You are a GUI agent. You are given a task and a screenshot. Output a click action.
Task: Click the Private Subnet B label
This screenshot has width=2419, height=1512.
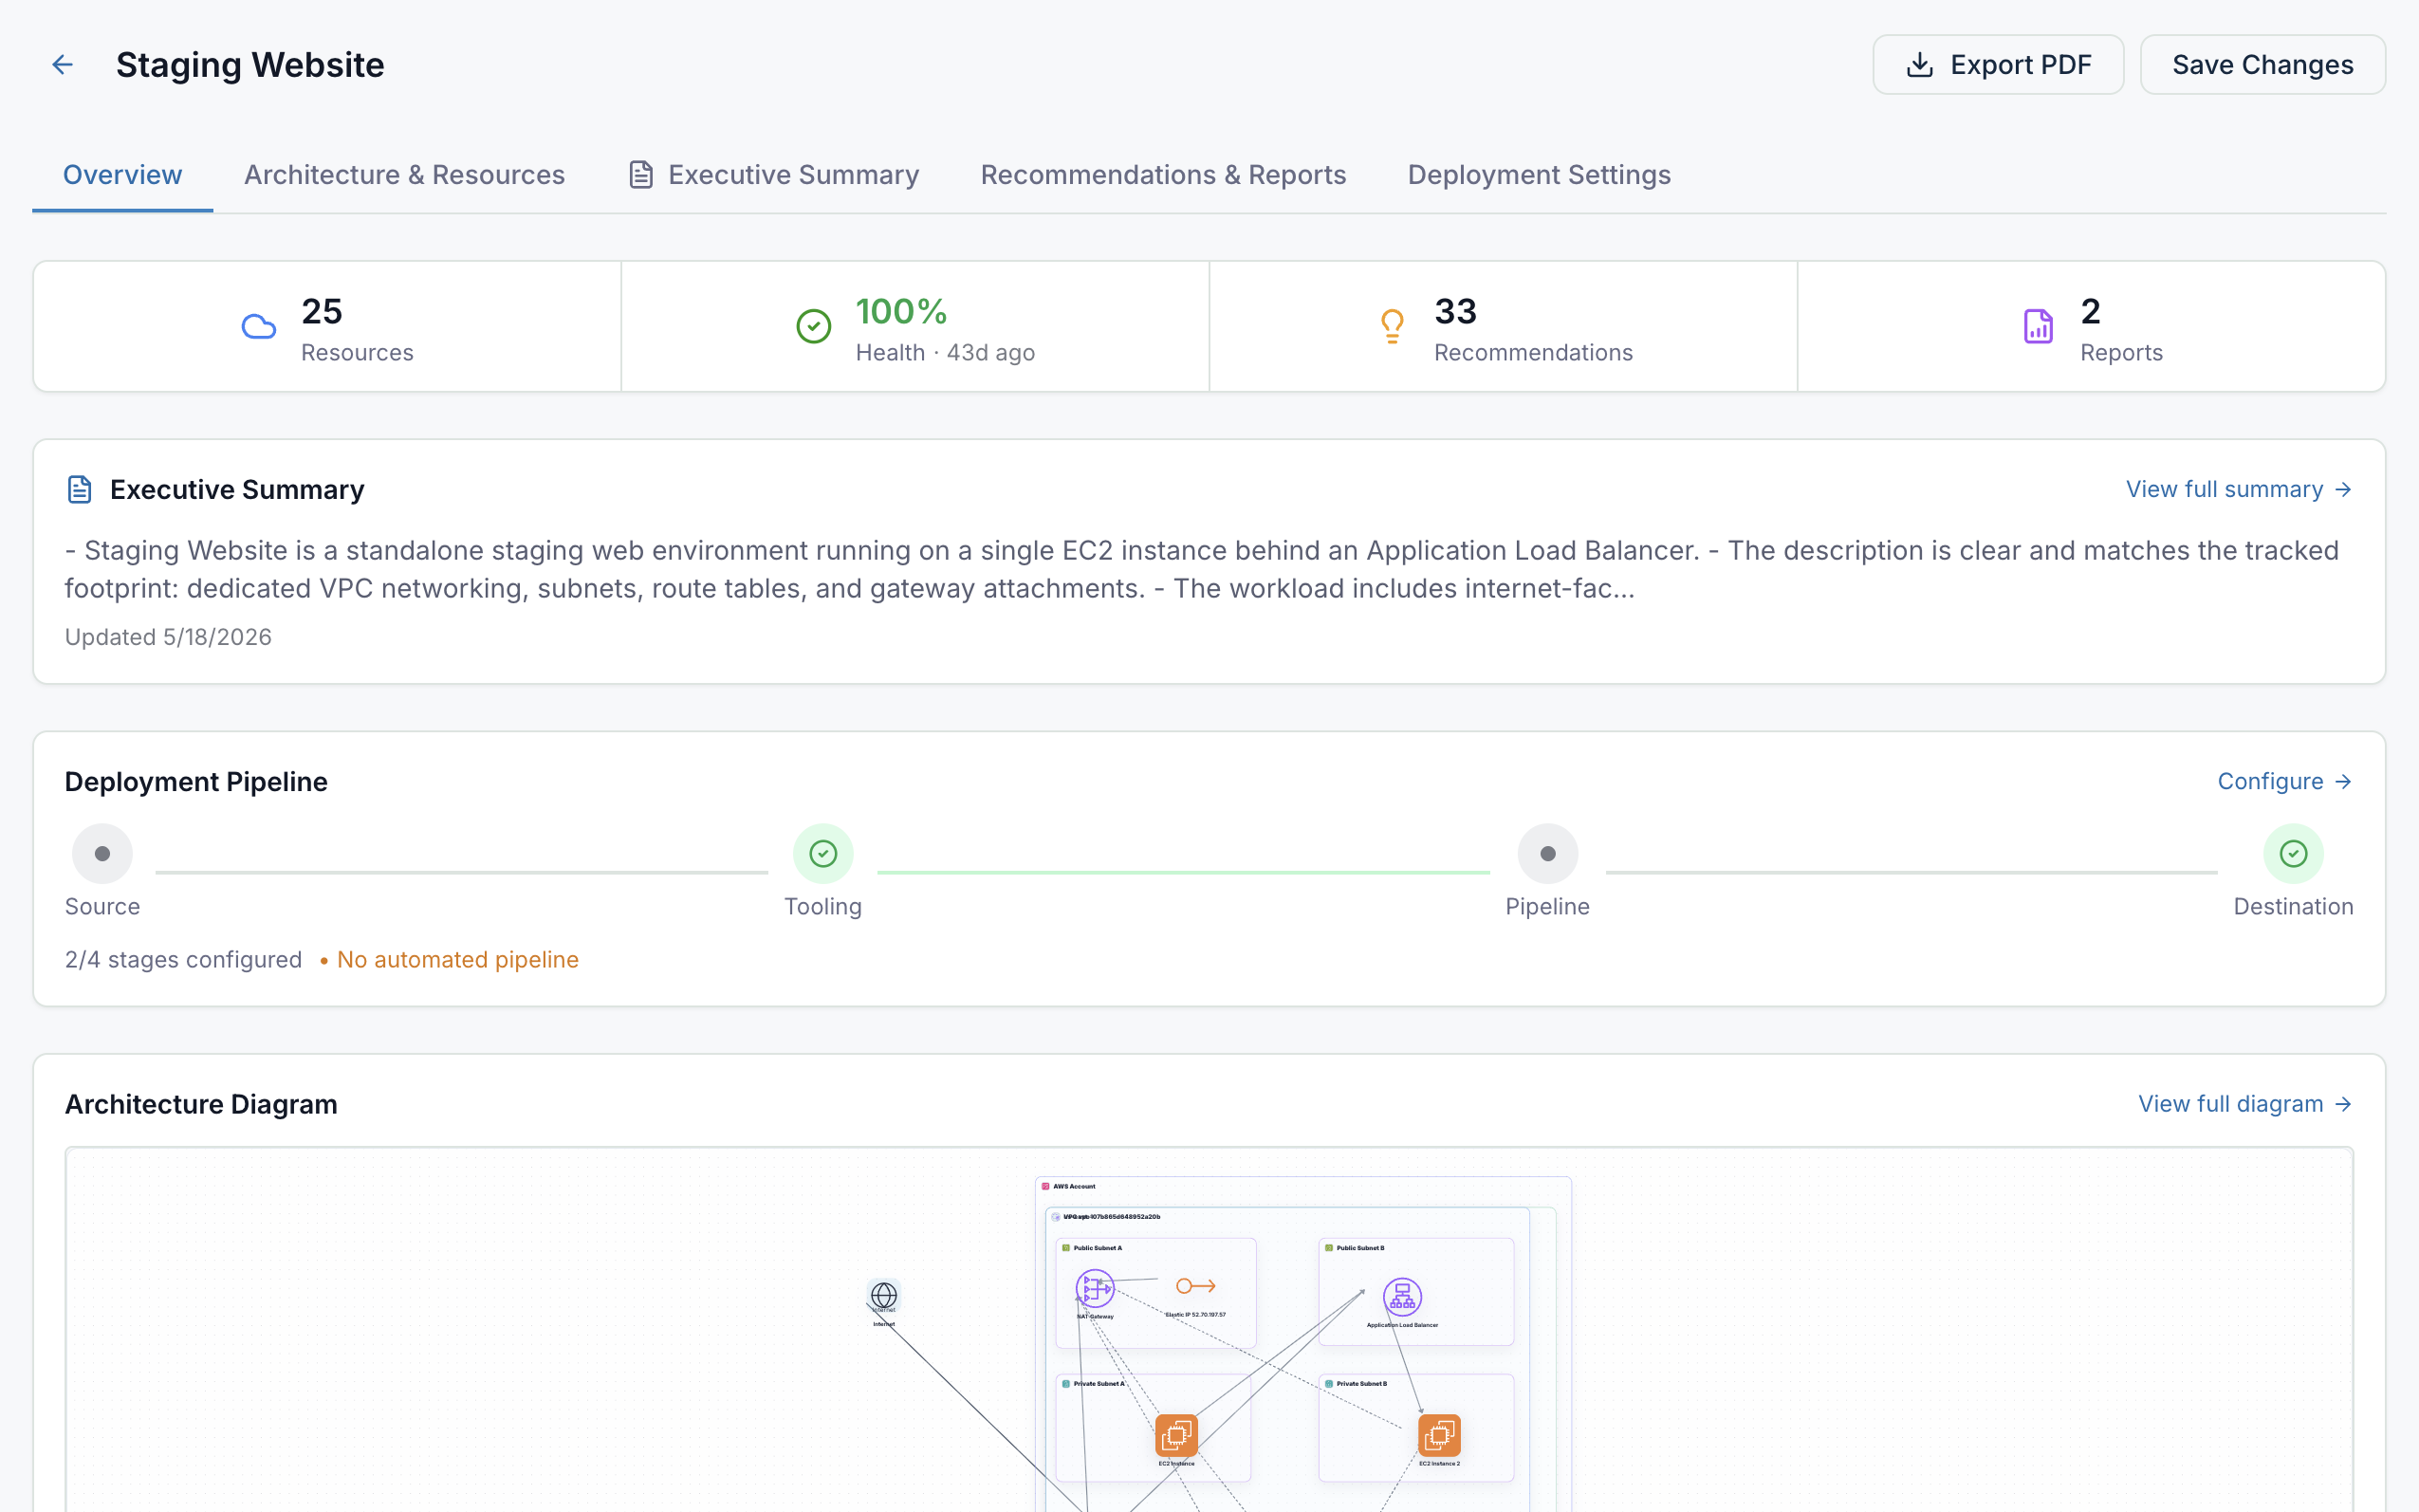1361,1384
